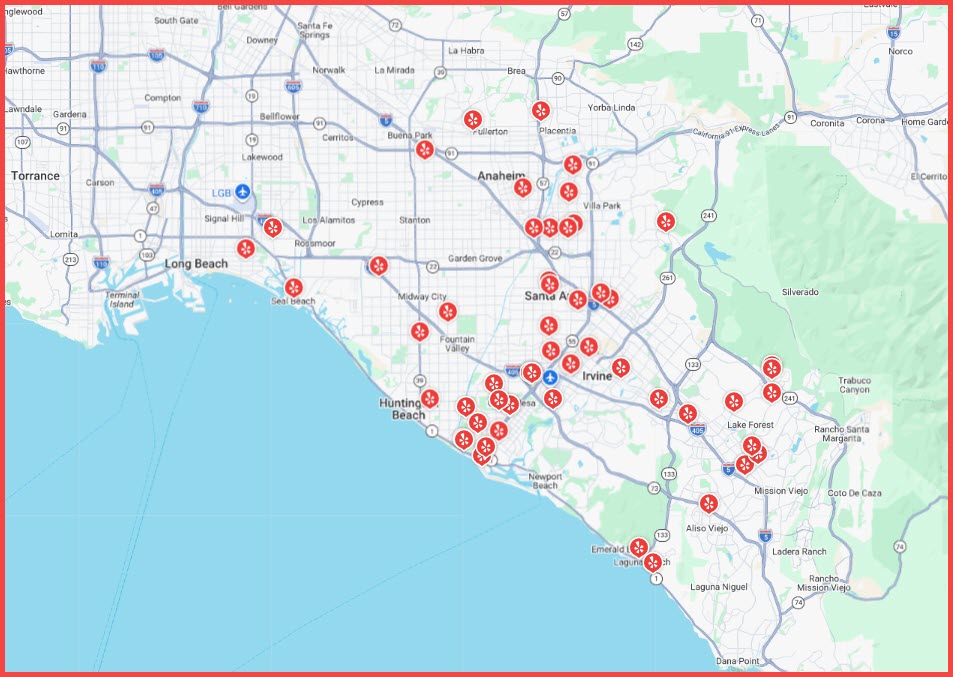Image resolution: width=953 pixels, height=677 pixels.
Task: Click the blue airport icon near Irvine
Action: [549, 377]
